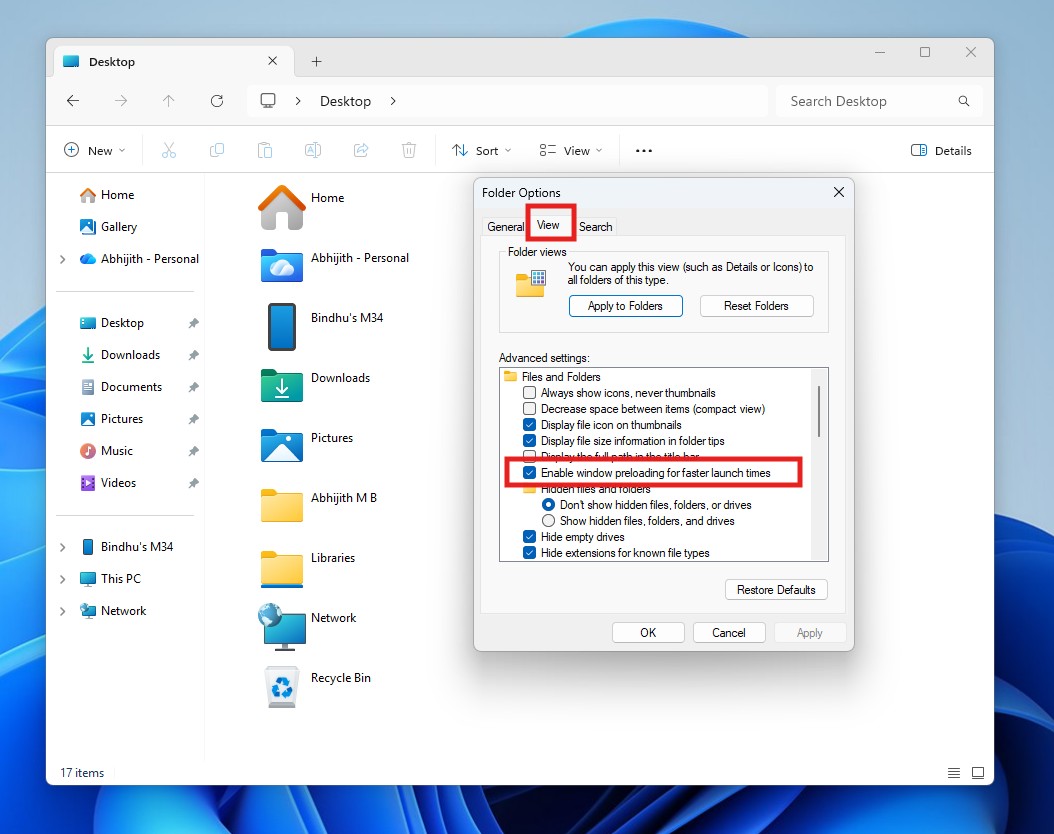Click the Copy icon in the toolbar

click(216, 150)
